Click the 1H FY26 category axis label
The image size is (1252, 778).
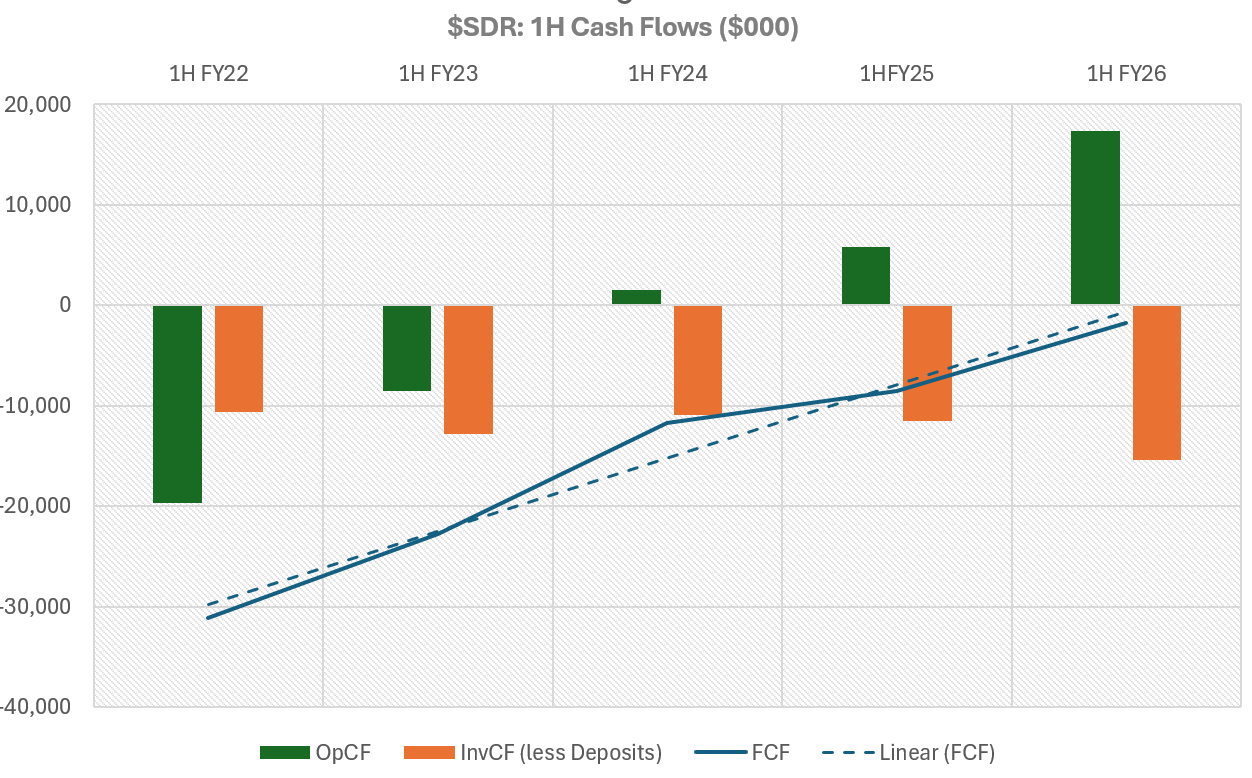[1126, 73]
